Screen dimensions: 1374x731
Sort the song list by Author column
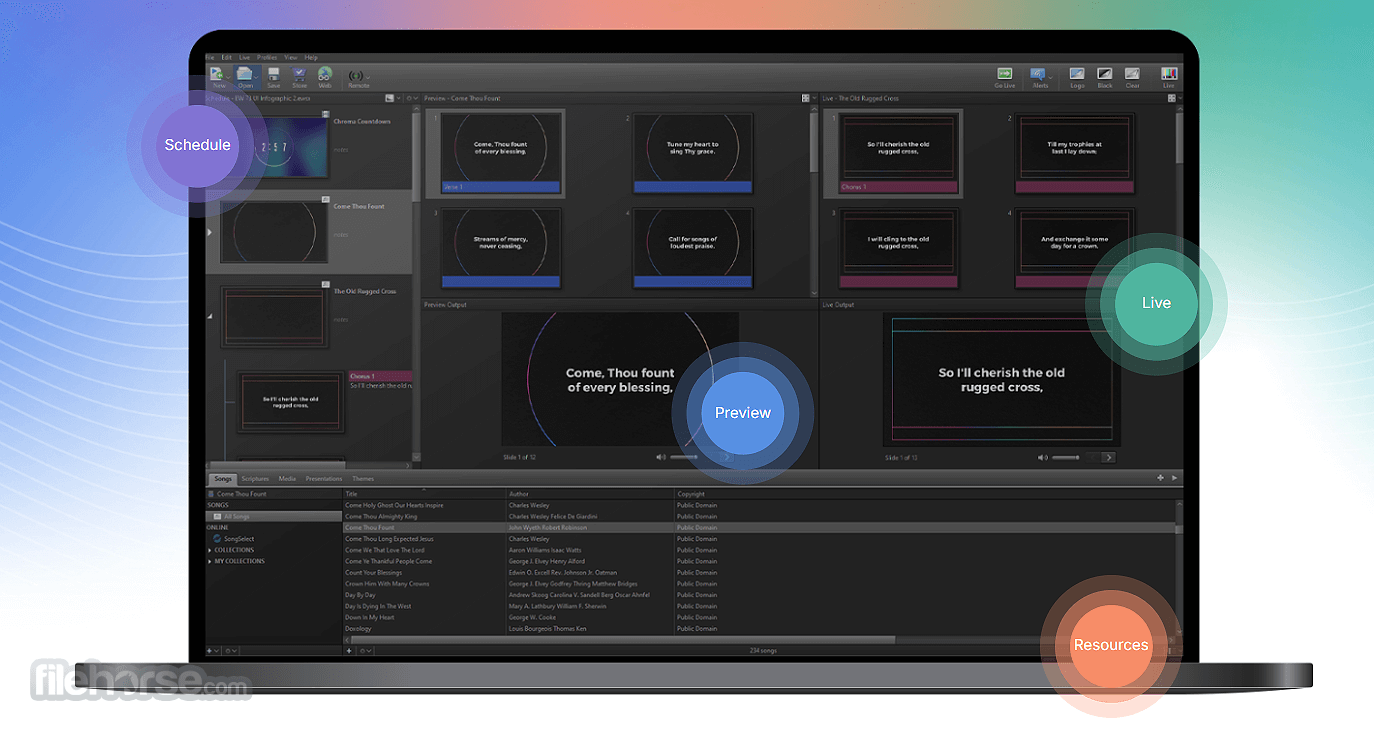(590, 494)
